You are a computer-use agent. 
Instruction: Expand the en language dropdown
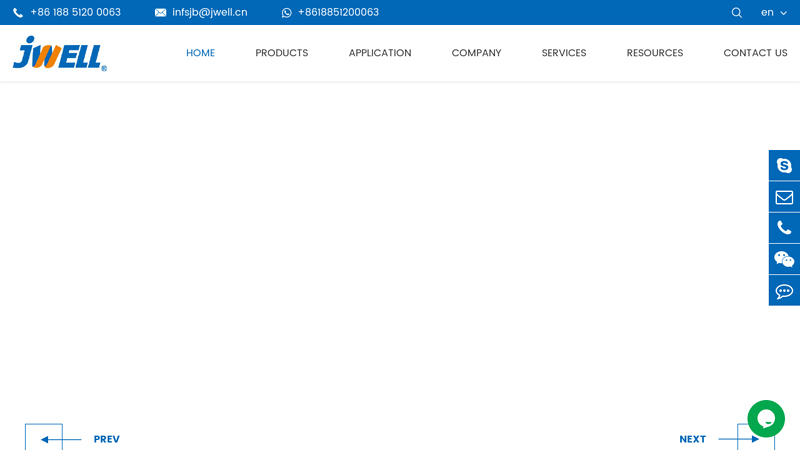[x=773, y=13]
